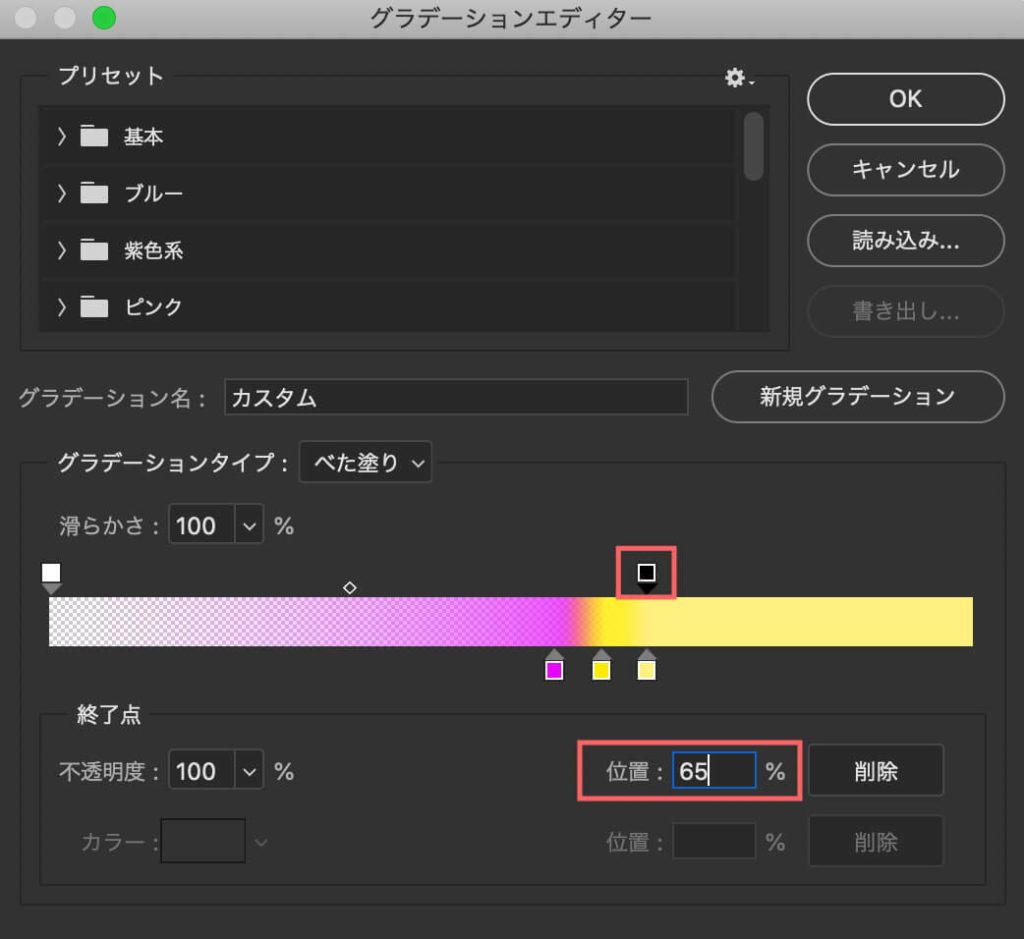The width and height of the screenshot is (1024, 939).
Task: Open the グラデーションタイプ dropdown
Action: point(365,462)
